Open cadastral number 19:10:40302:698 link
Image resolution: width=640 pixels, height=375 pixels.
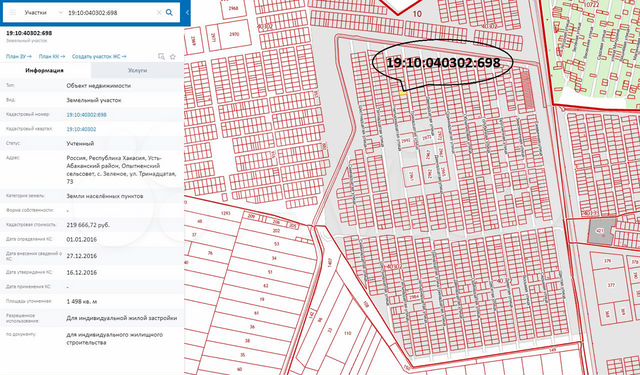coord(87,115)
